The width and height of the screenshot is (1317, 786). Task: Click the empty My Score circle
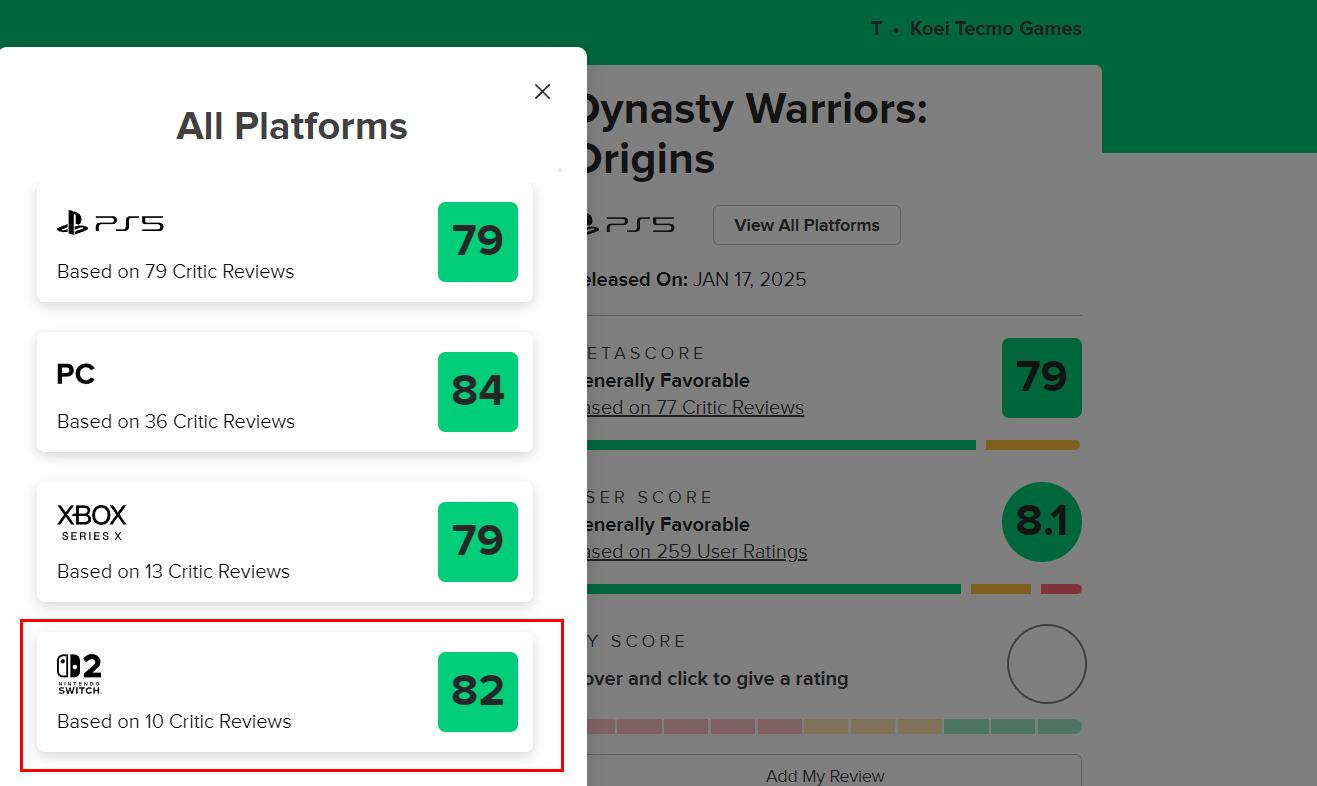(x=1046, y=664)
